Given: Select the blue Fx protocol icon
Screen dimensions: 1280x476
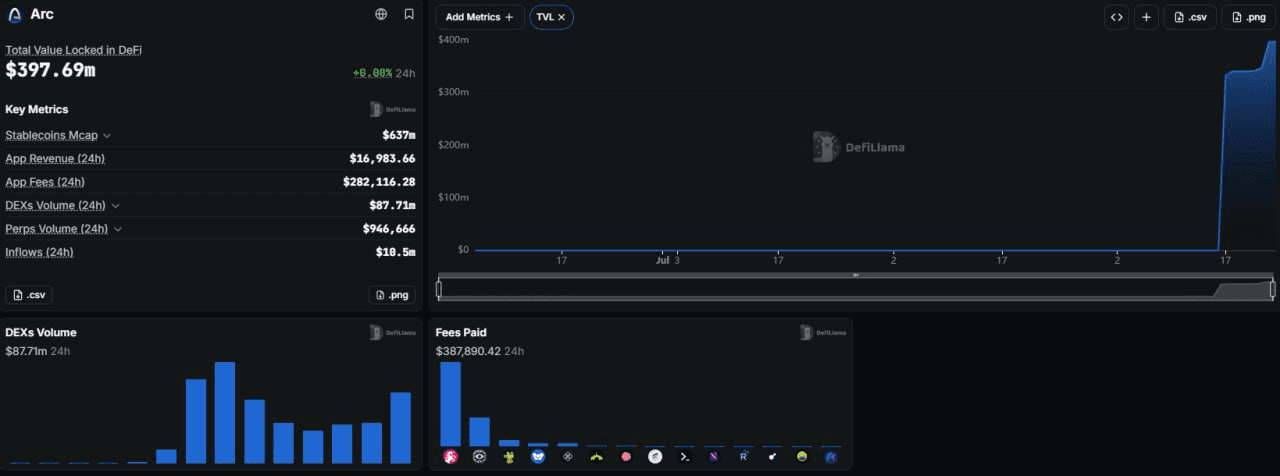Looking at the screenshot, I should [x=831, y=457].
